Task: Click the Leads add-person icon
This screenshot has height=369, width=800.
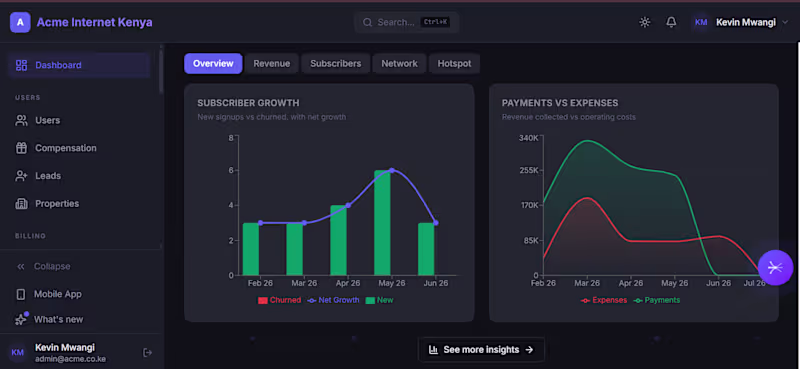Action: coord(21,176)
